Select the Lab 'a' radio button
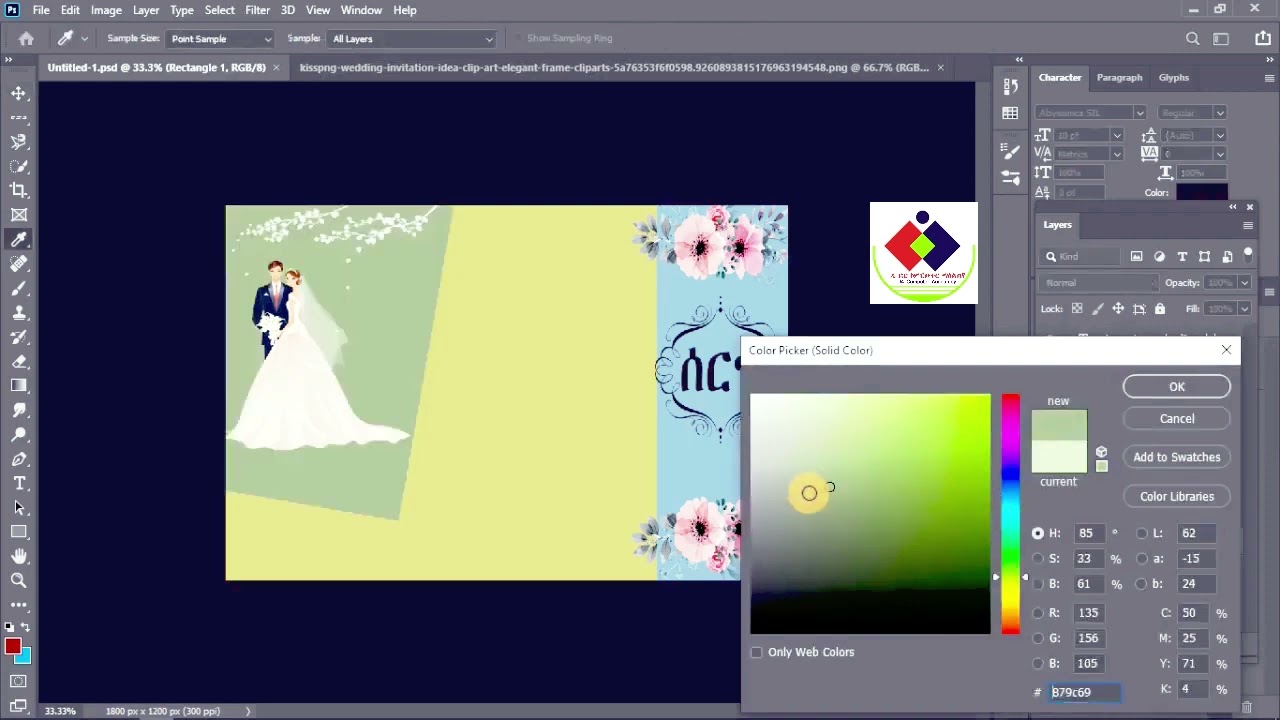1280x720 pixels. tap(1142, 559)
